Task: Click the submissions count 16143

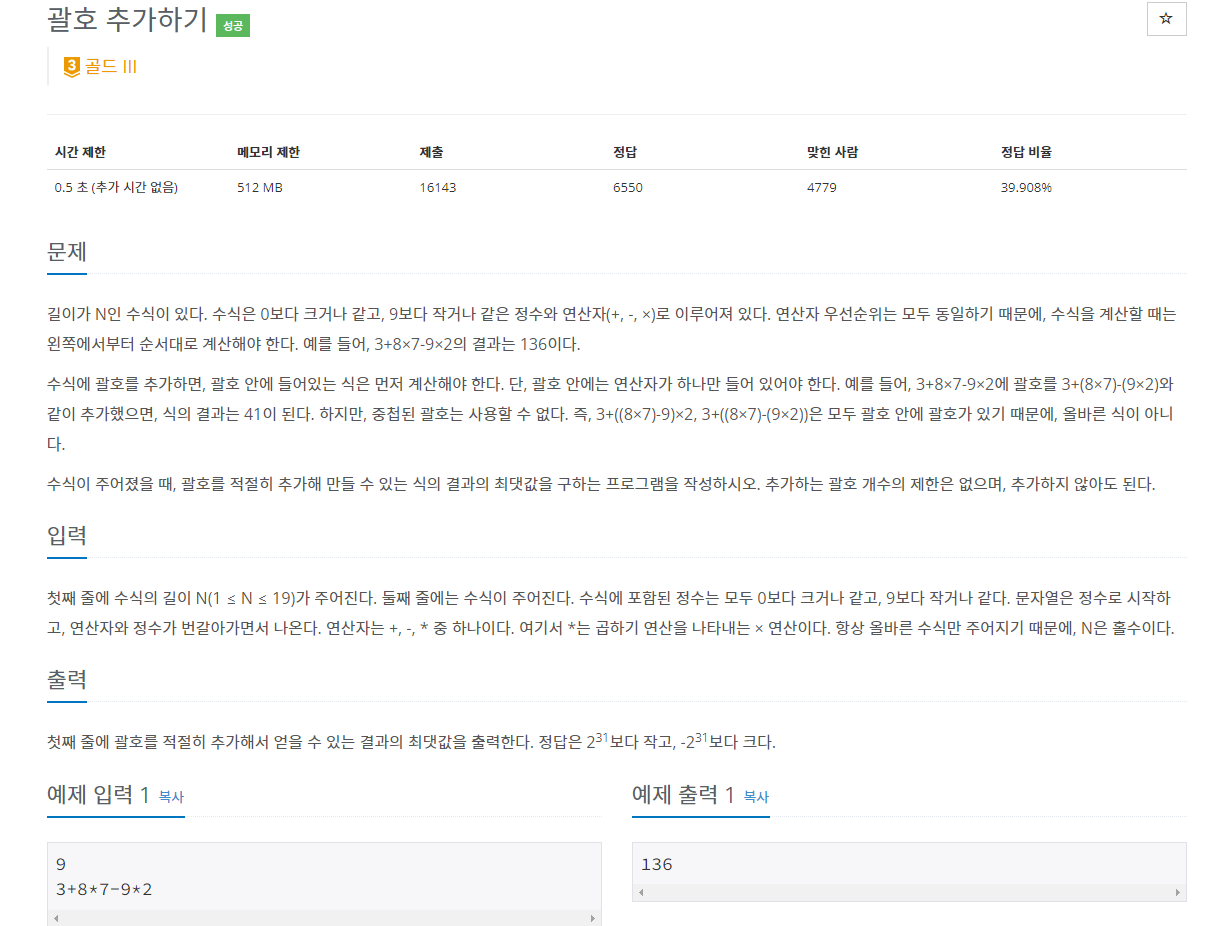Action: (x=438, y=187)
